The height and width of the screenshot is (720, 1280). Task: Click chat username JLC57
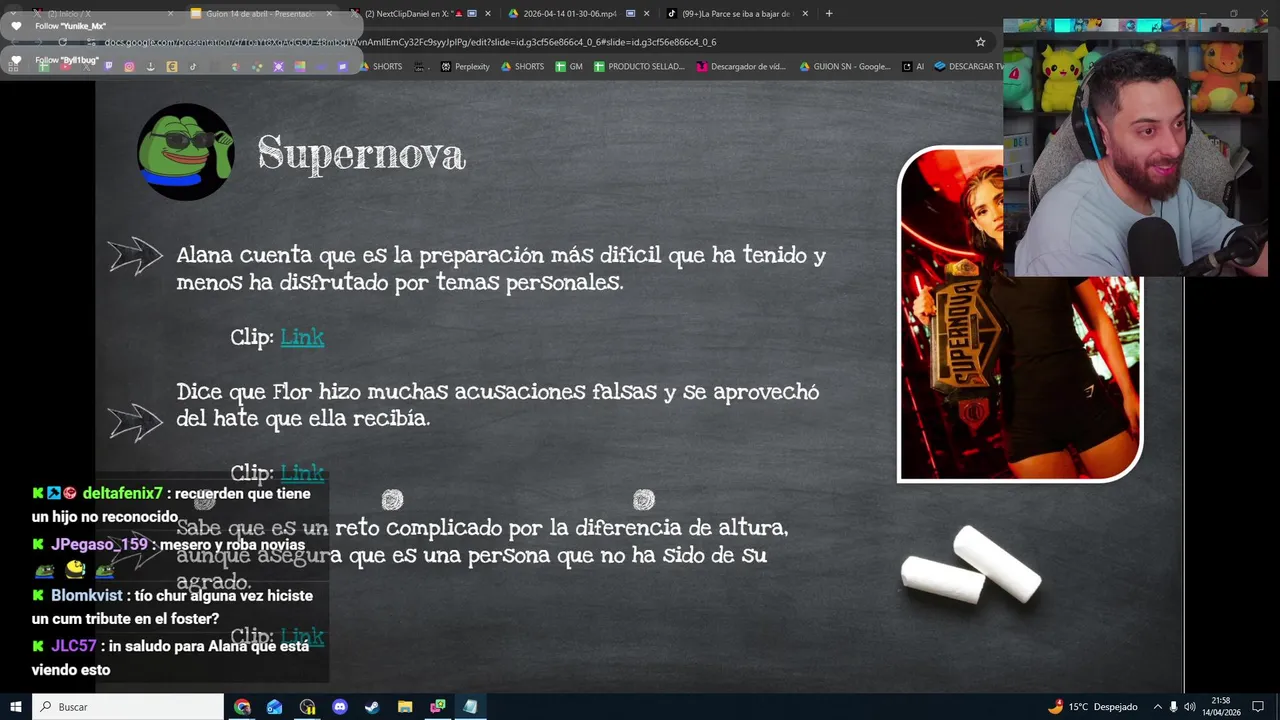pyautogui.click(x=74, y=646)
